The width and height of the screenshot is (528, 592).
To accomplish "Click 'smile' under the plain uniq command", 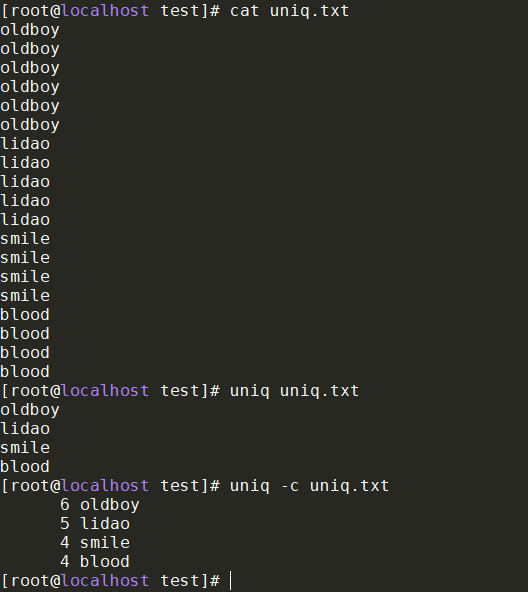I will (25, 448).
